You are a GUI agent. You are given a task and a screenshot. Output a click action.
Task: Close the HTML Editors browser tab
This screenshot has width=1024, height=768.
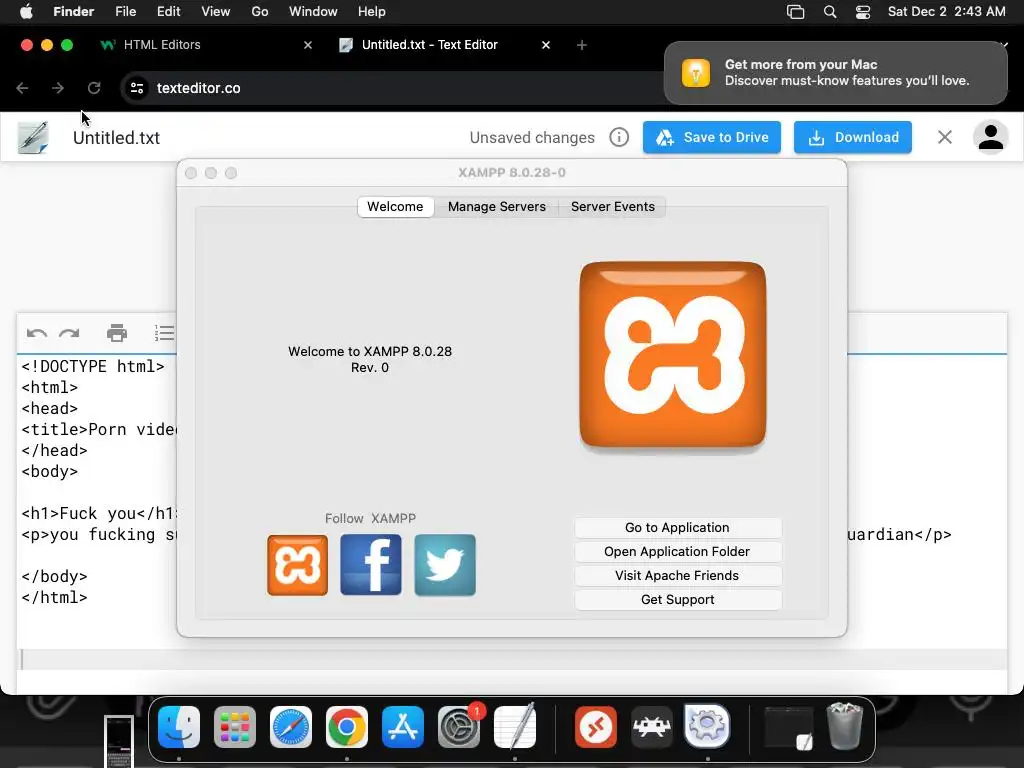(x=308, y=45)
